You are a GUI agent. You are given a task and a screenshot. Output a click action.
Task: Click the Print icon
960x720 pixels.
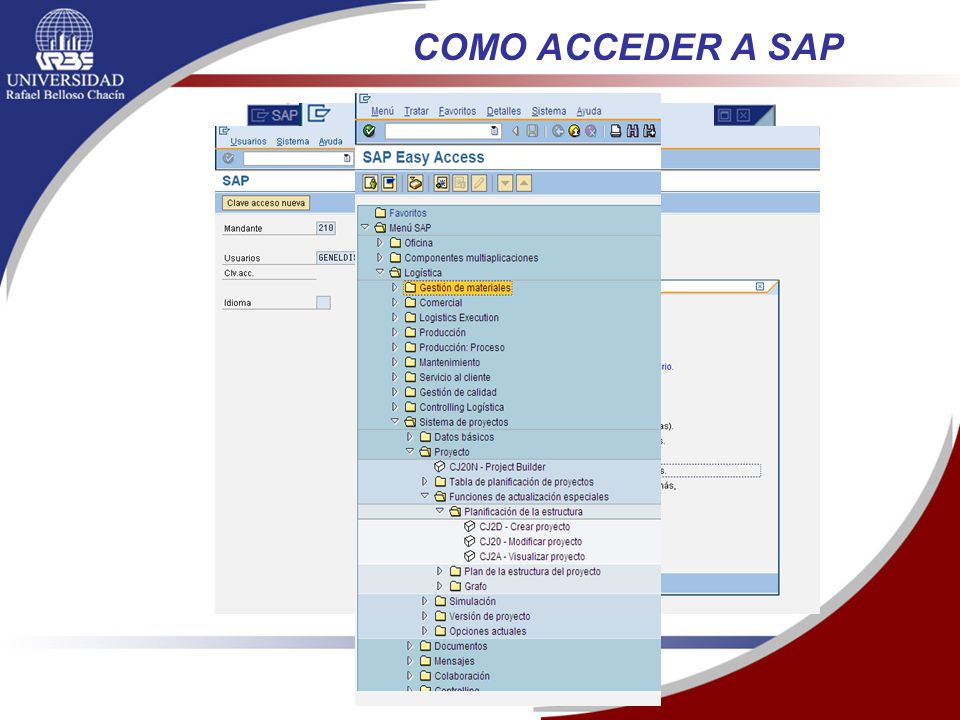[616, 130]
